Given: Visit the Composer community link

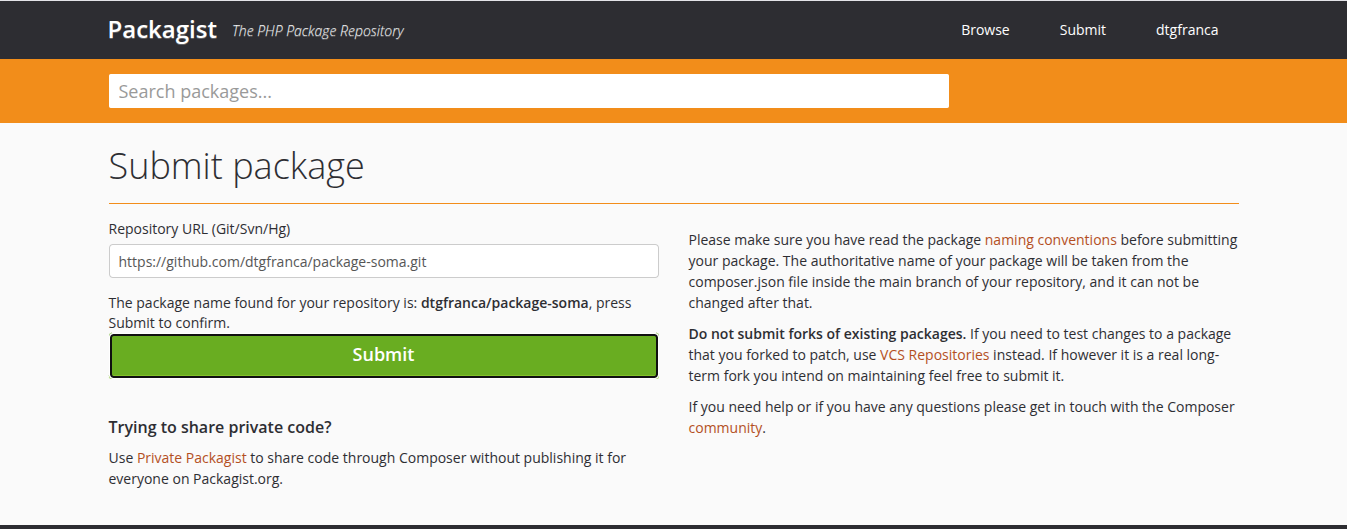Looking at the screenshot, I should point(725,428).
